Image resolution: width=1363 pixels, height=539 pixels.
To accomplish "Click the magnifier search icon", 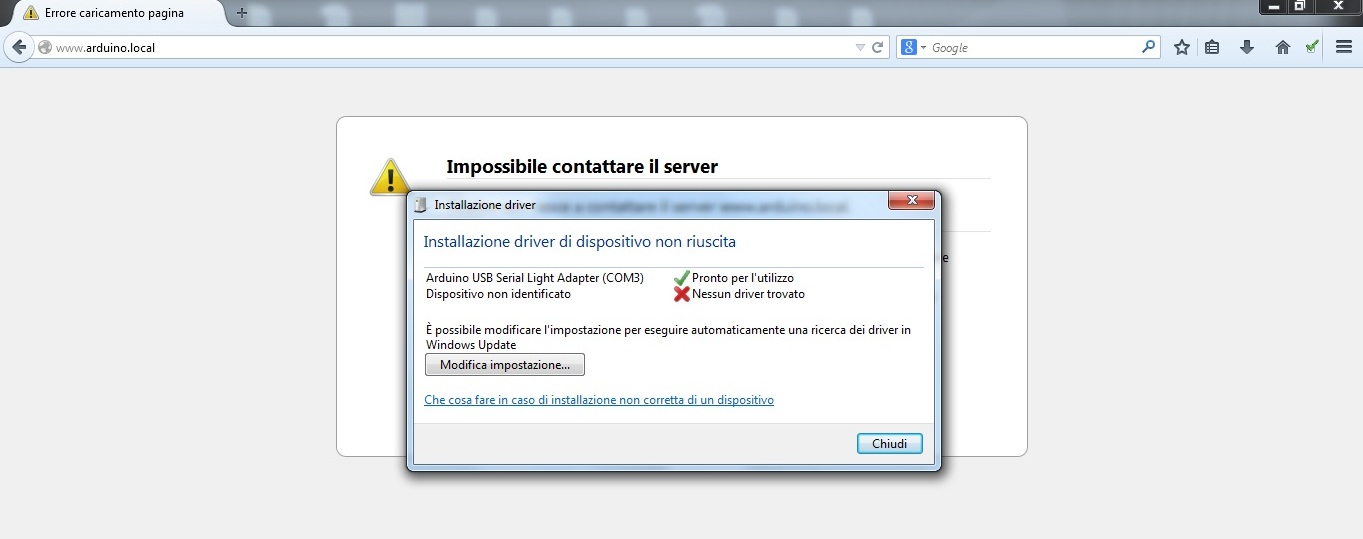I will [x=1149, y=47].
